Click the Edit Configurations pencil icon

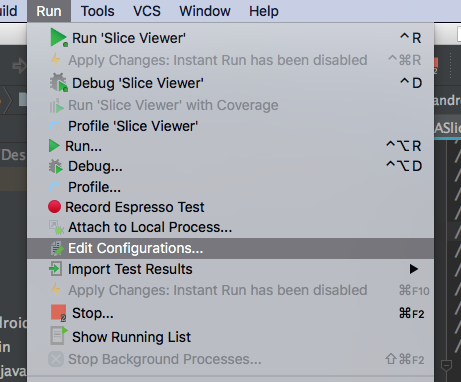tap(57, 248)
